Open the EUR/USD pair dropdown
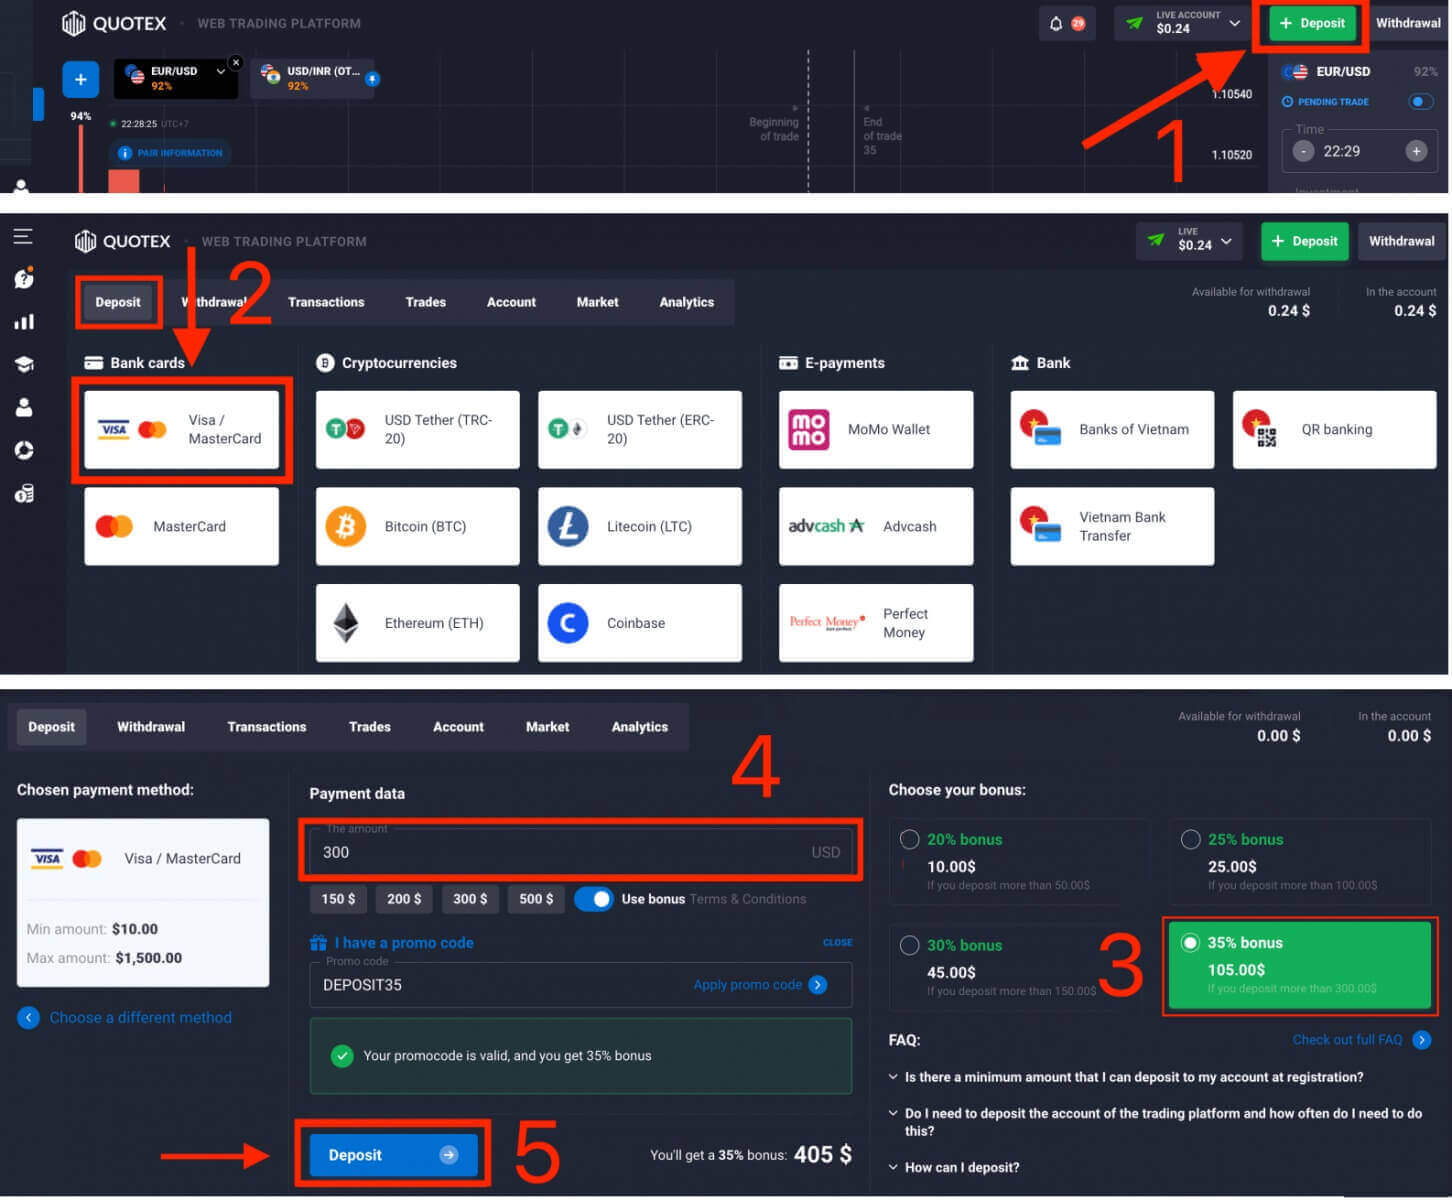The height and width of the screenshot is (1200, 1452). pyautogui.click(x=219, y=72)
